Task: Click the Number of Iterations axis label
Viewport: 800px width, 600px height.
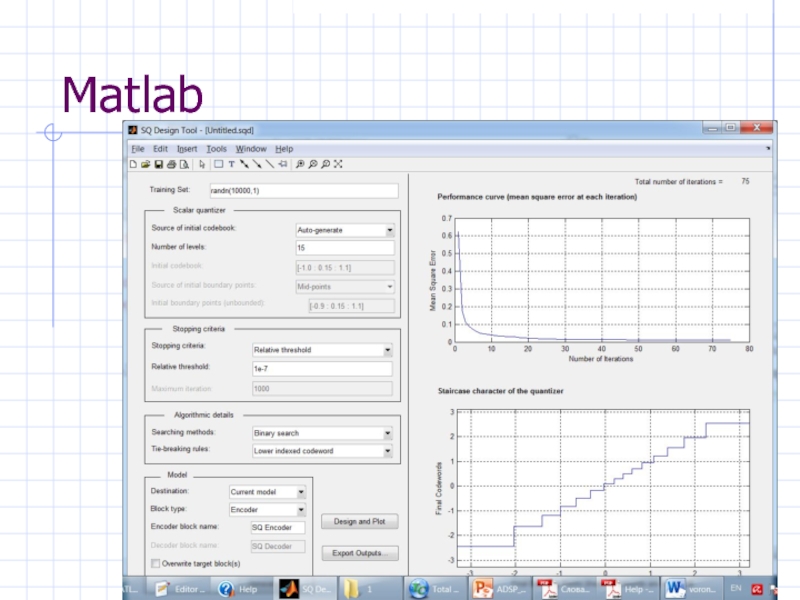Action: click(x=601, y=359)
